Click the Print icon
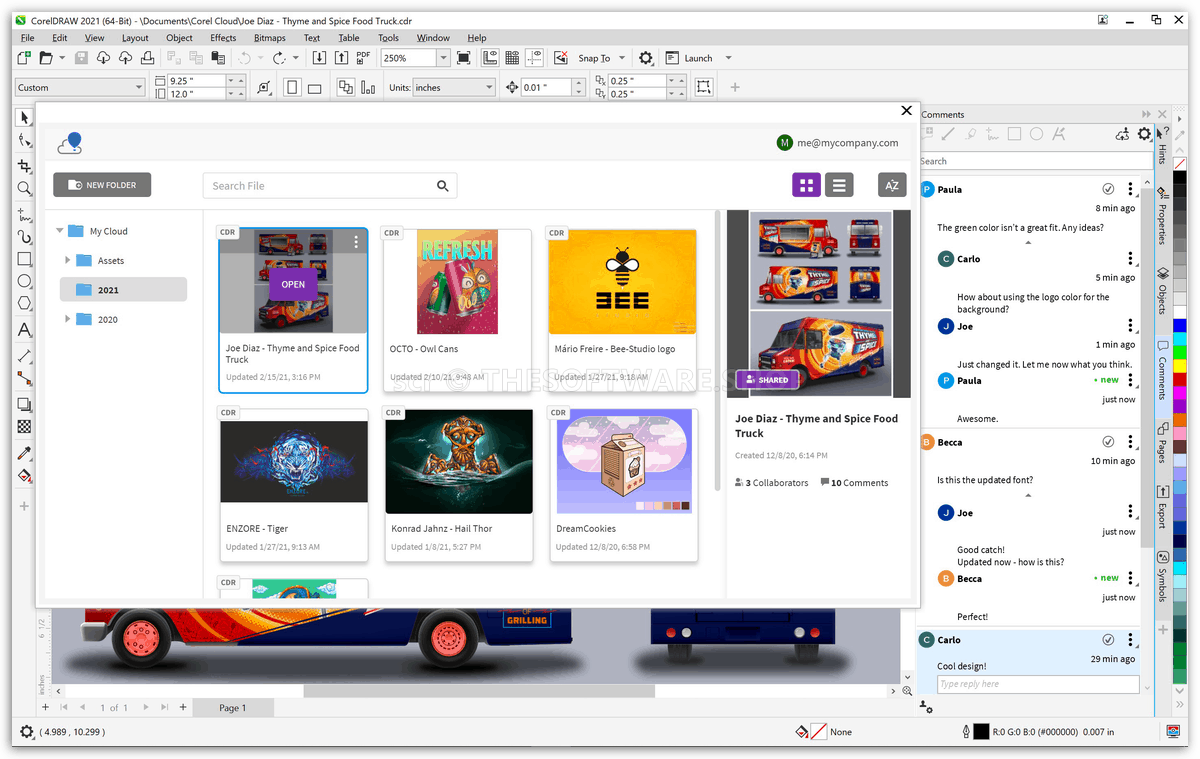The width and height of the screenshot is (1200, 759). 146,59
